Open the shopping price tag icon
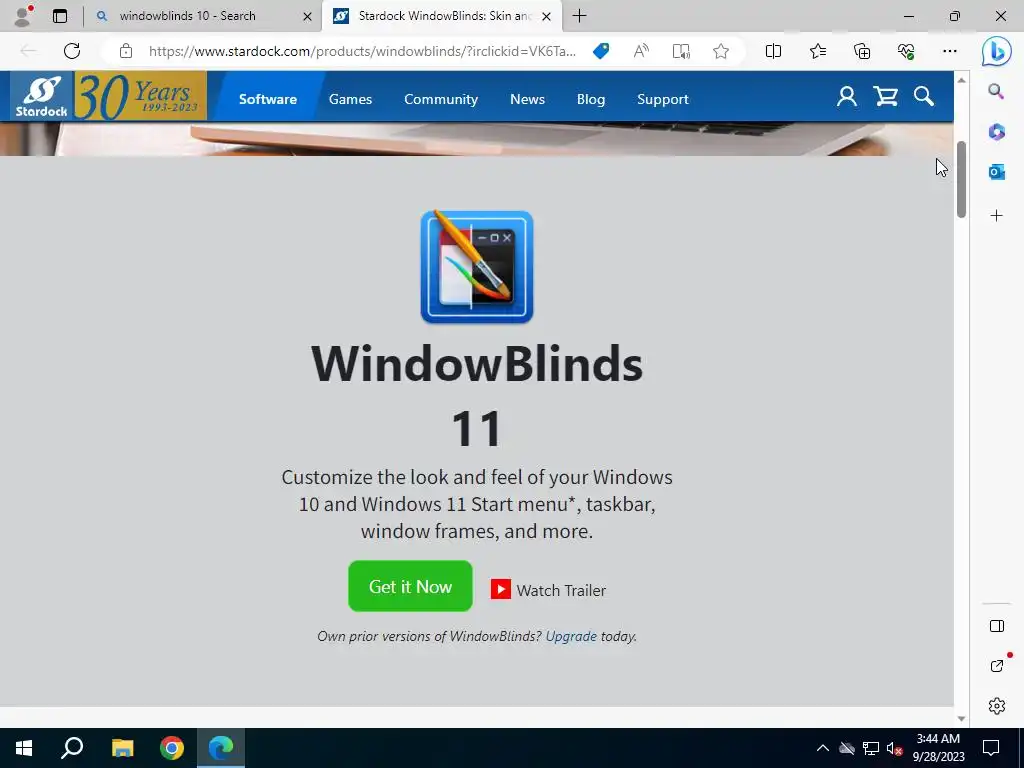This screenshot has height=768, width=1024. [x=601, y=51]
